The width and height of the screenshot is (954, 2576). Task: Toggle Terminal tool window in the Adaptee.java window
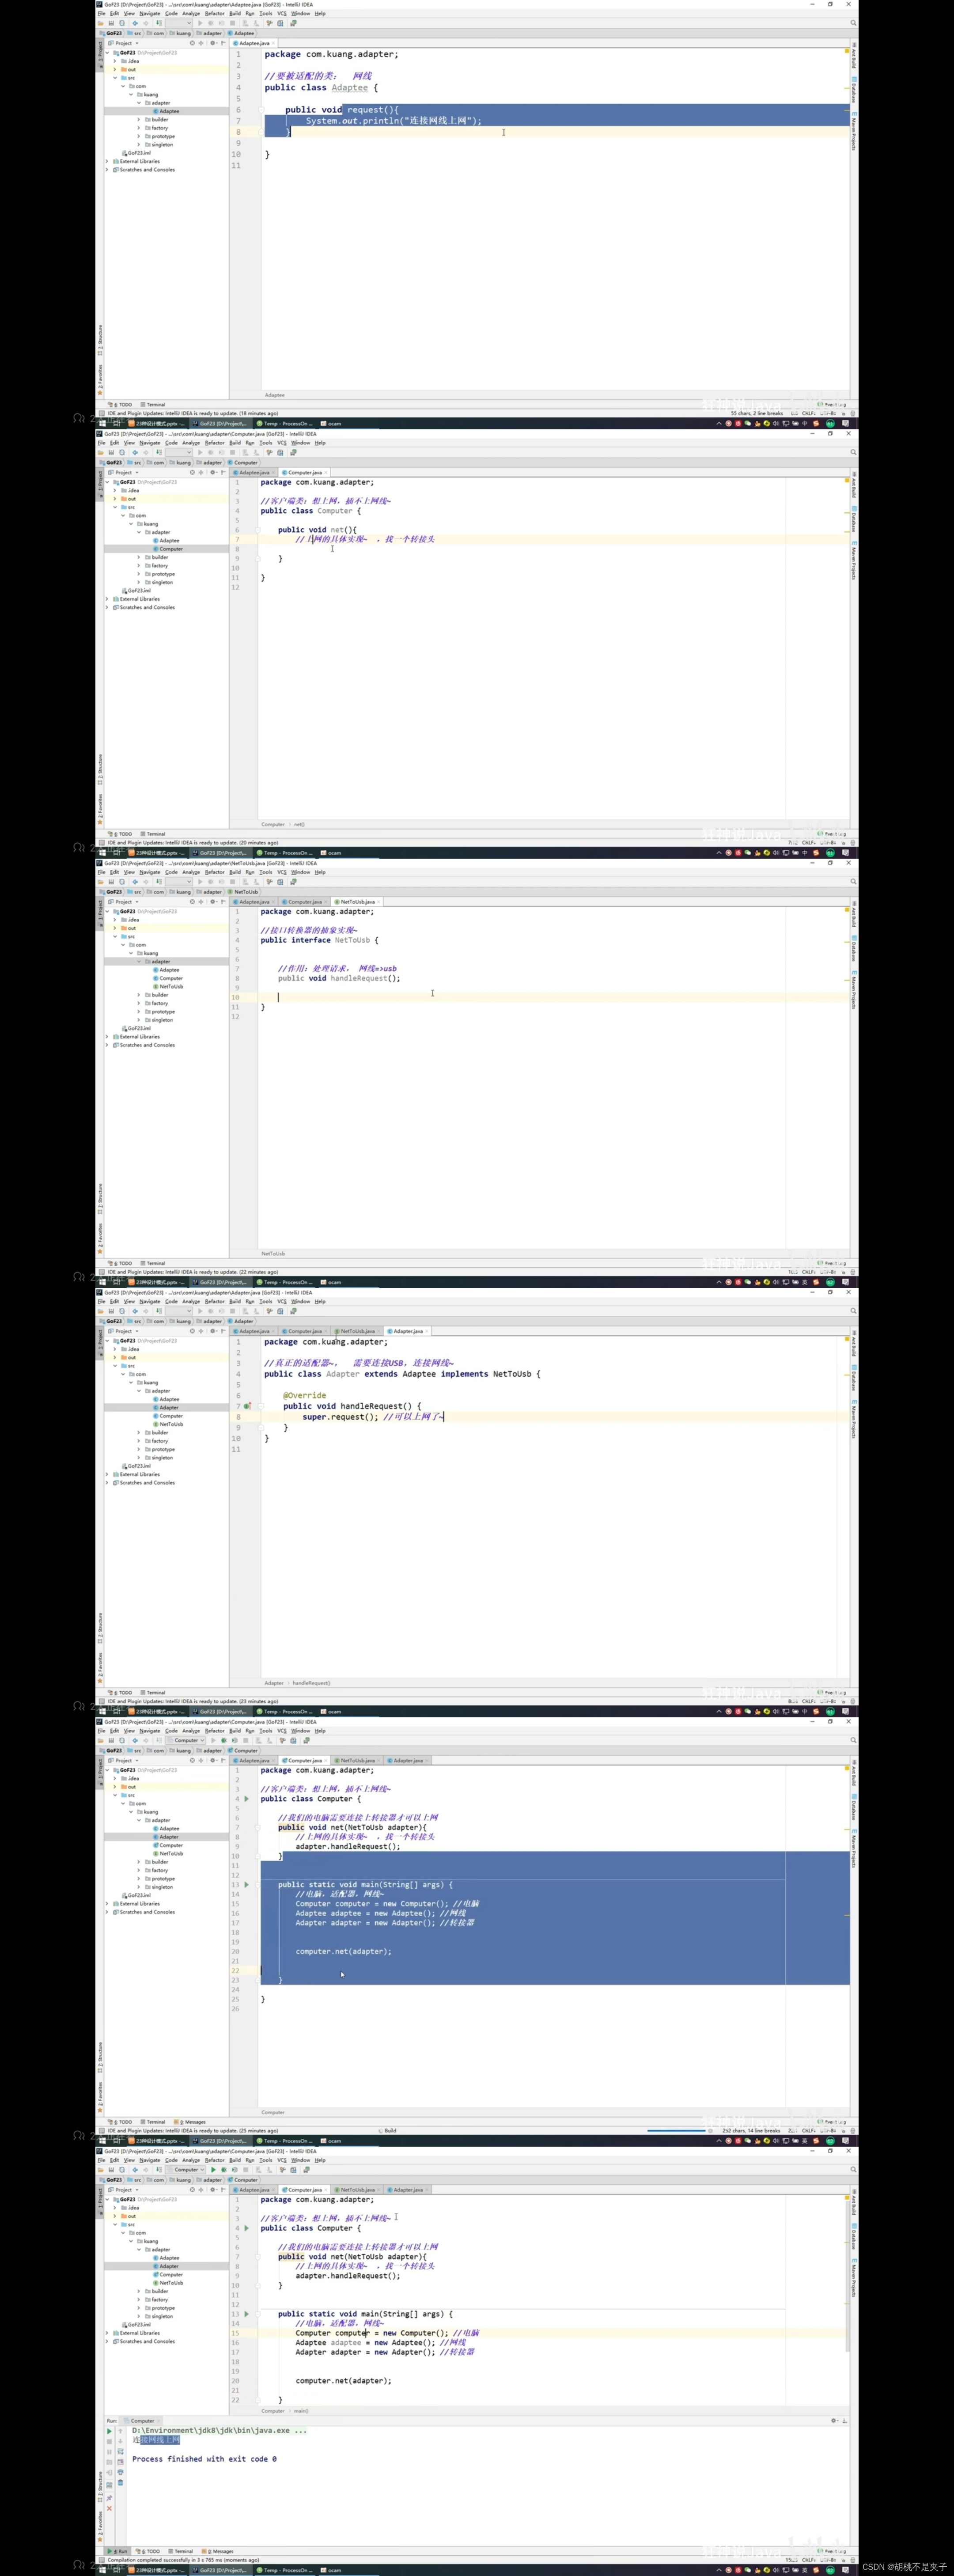(153, 404)
